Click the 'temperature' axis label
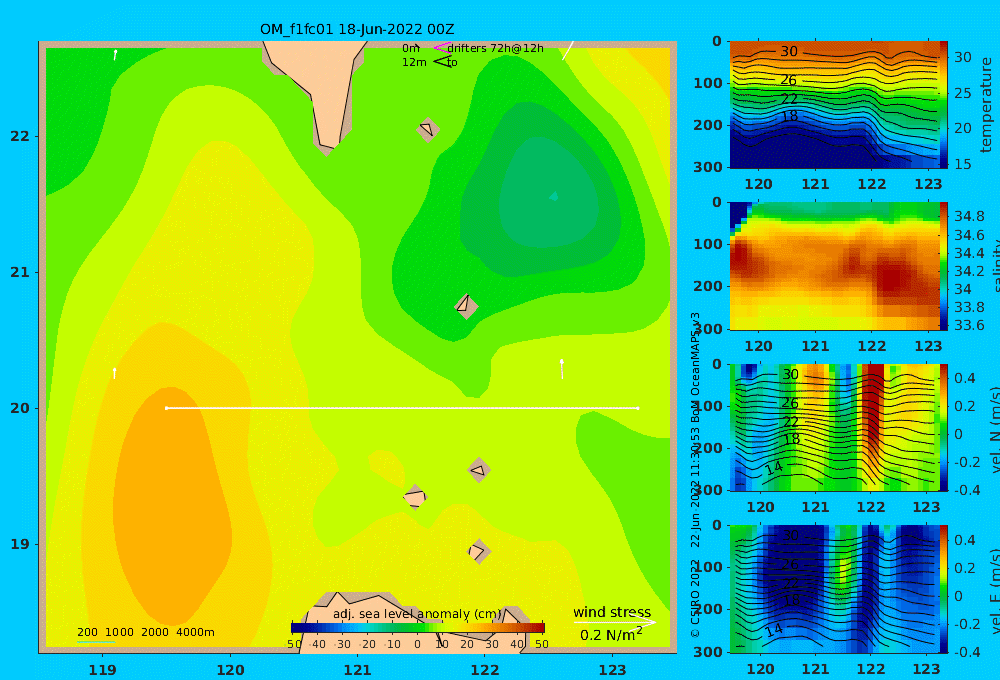 (x=986, y=105)
